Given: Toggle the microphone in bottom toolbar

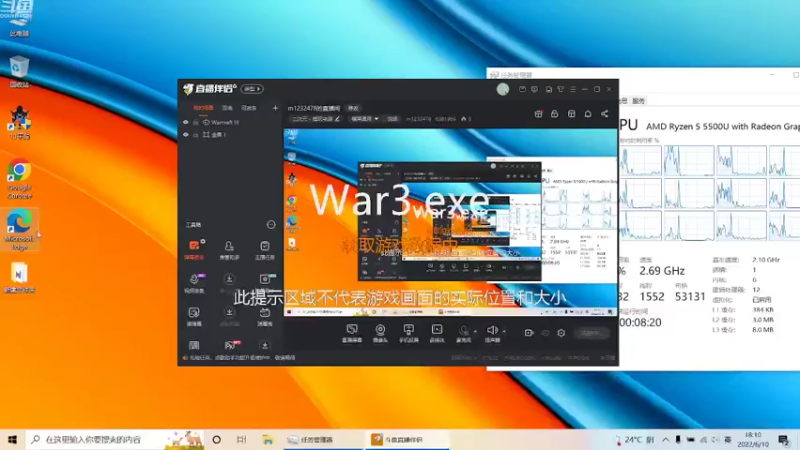Looking at the screenshot, I should 463,333.
